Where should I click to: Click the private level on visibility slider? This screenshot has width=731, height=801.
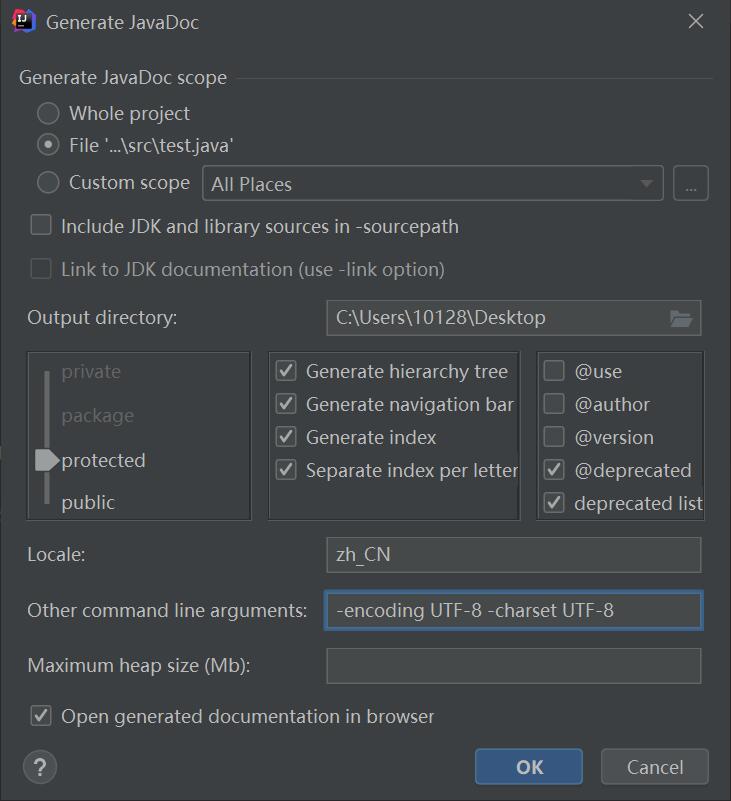(90, 372)
